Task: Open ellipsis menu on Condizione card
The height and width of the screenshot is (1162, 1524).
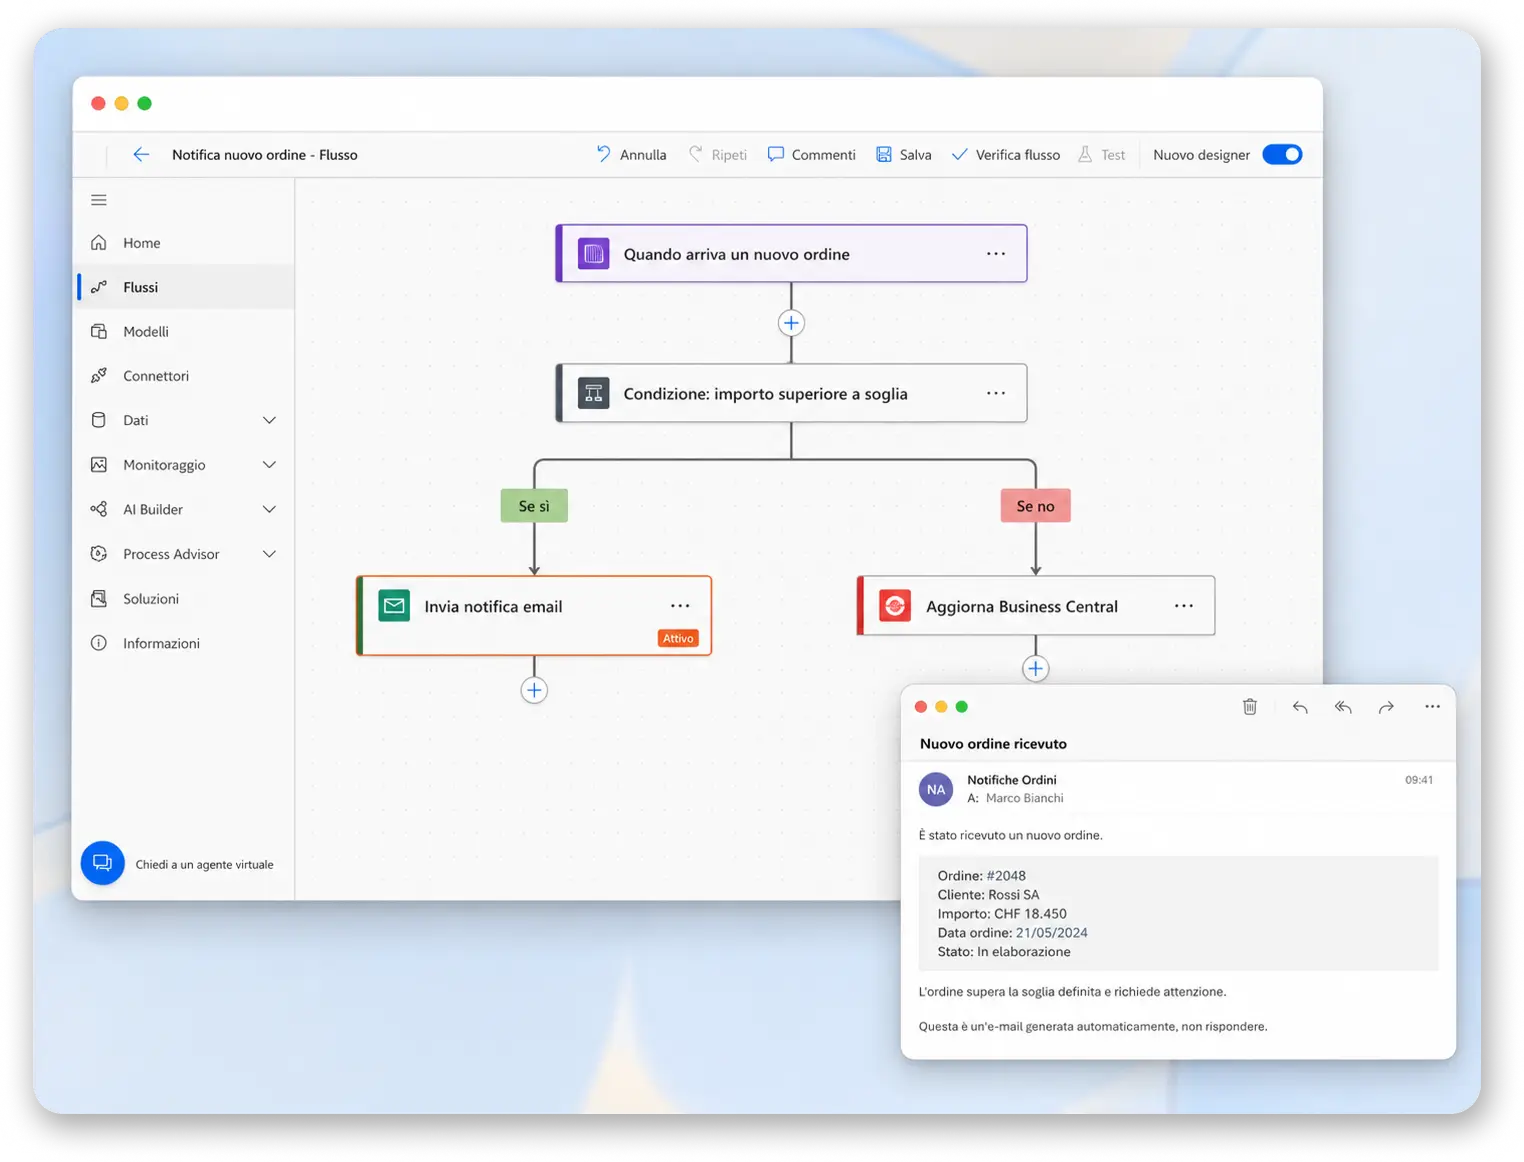Action: (996, 393)
